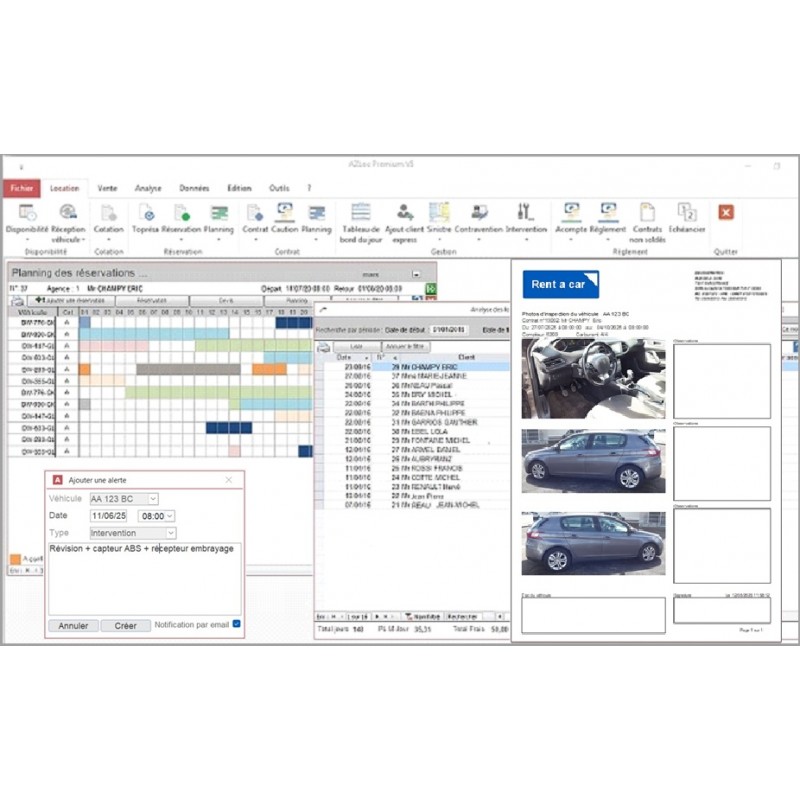Click the red Quitter icon
Screen dimensions: 800x800
point(726,212)
